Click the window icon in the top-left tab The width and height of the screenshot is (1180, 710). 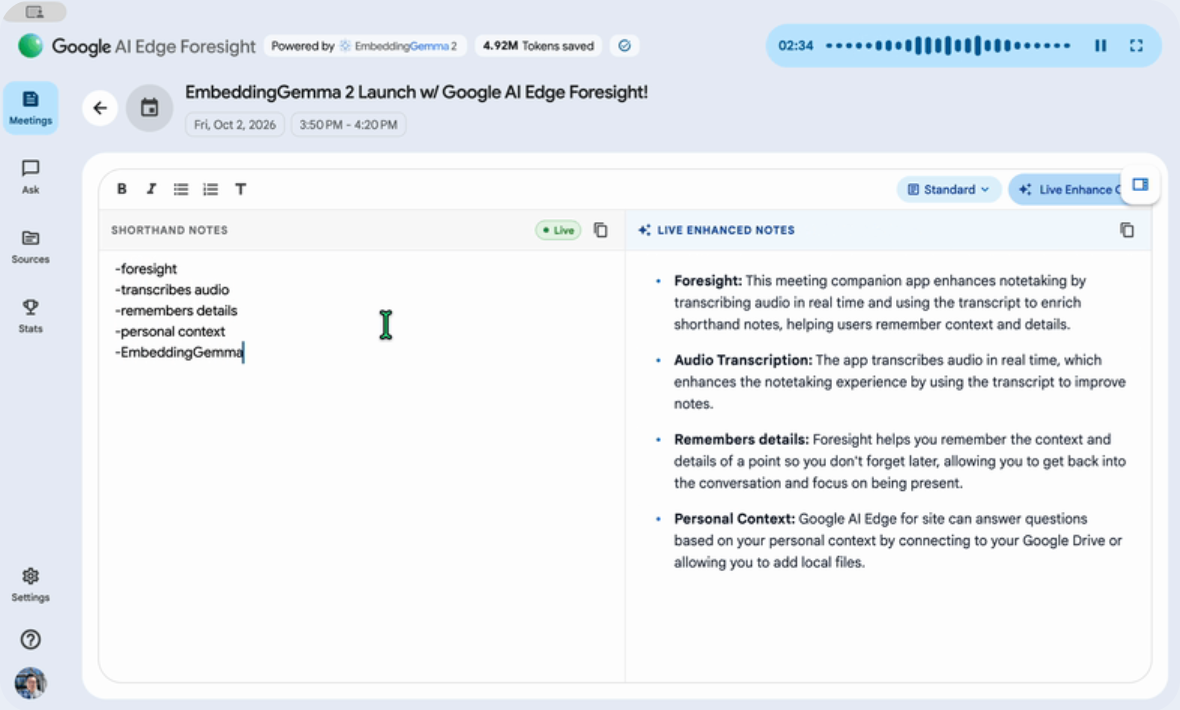(35, 11)
